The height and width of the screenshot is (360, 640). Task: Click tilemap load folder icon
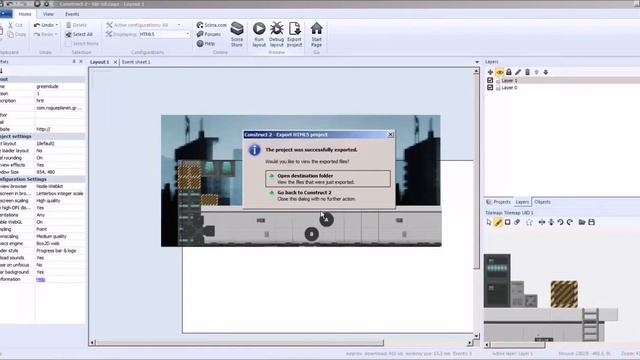[x=582, y=222]
